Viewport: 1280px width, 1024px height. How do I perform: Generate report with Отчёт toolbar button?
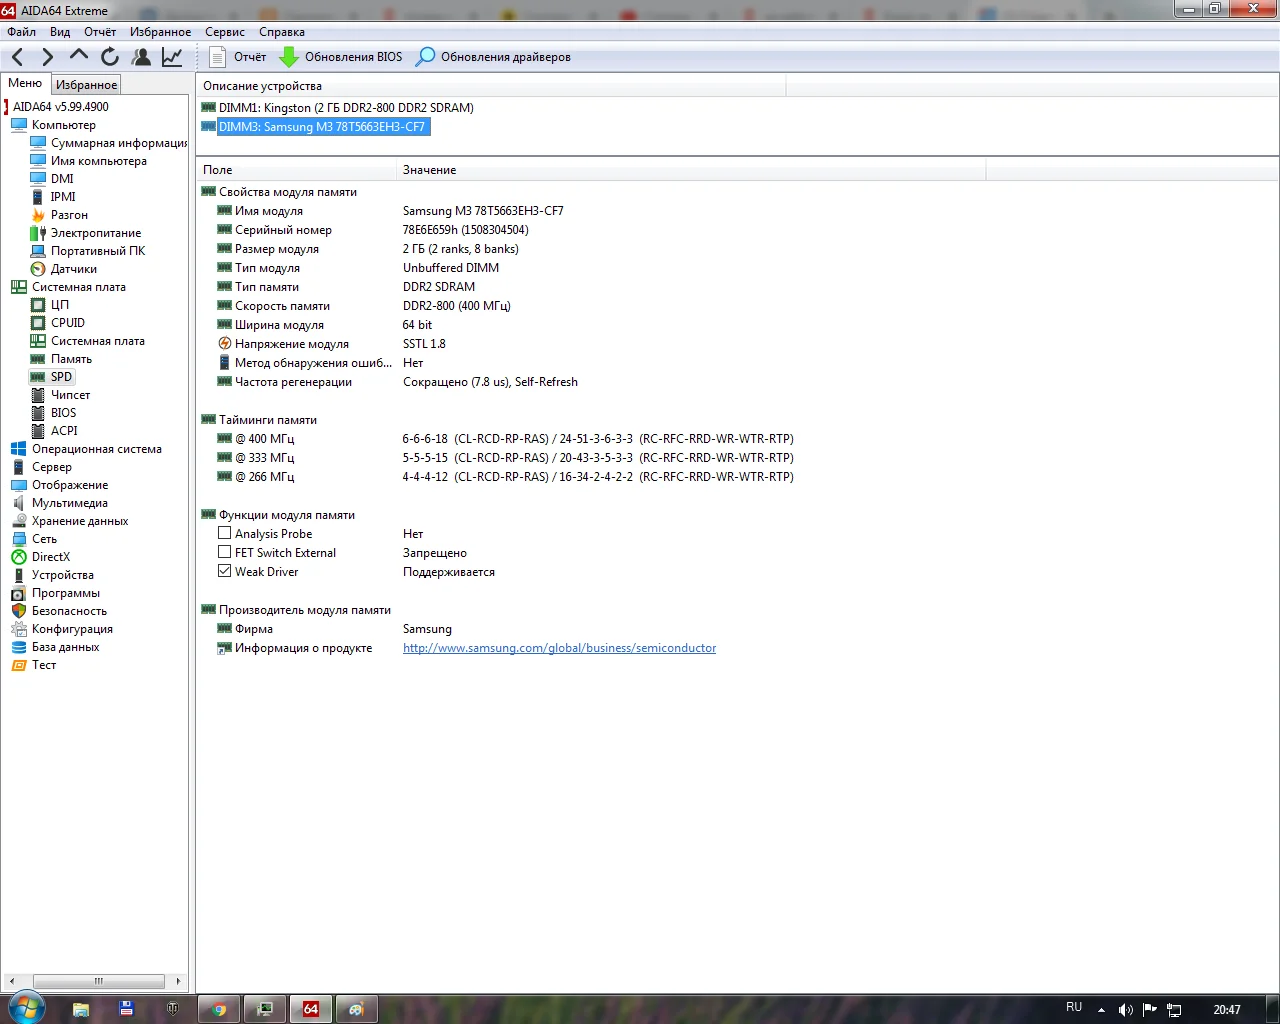click(x=238, y=57)
